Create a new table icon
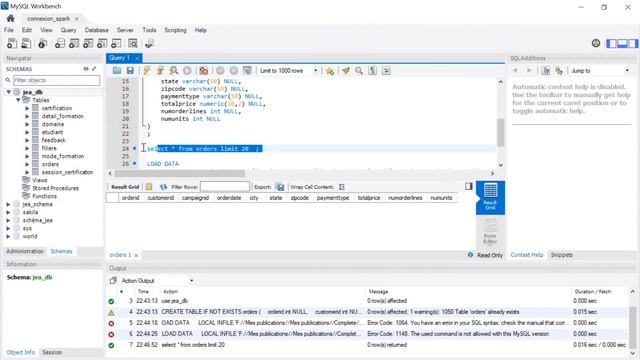Image resolution: width=640 pixels, height=360 pixels. click(x=74, y=43)
